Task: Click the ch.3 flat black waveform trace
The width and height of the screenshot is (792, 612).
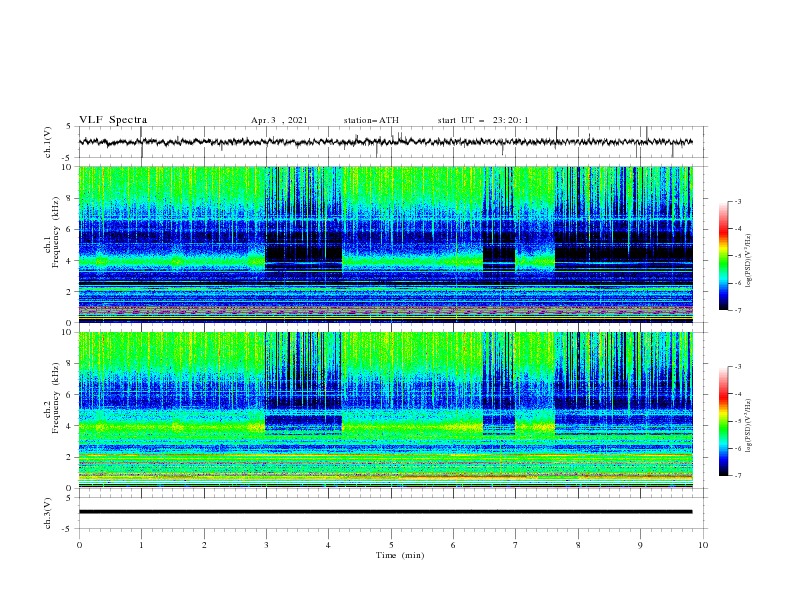Action: click(385, 512)
